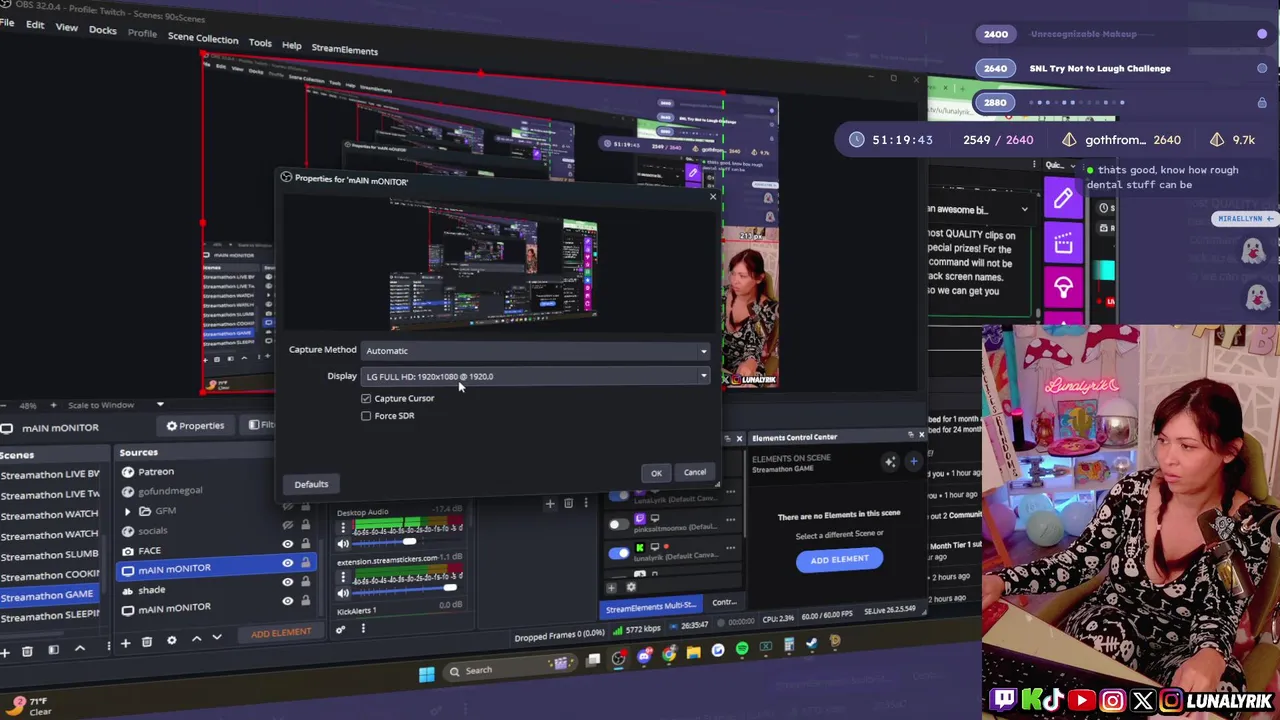Mute extension.streamstickers.com audio speaker icon

tap(343, 593)
